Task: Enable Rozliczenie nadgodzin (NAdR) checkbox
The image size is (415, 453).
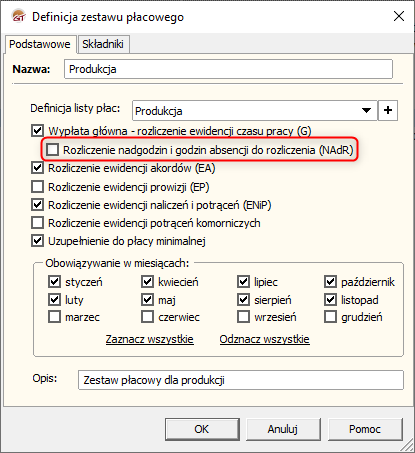Action: pyautogui.click(x=52, y=150)
